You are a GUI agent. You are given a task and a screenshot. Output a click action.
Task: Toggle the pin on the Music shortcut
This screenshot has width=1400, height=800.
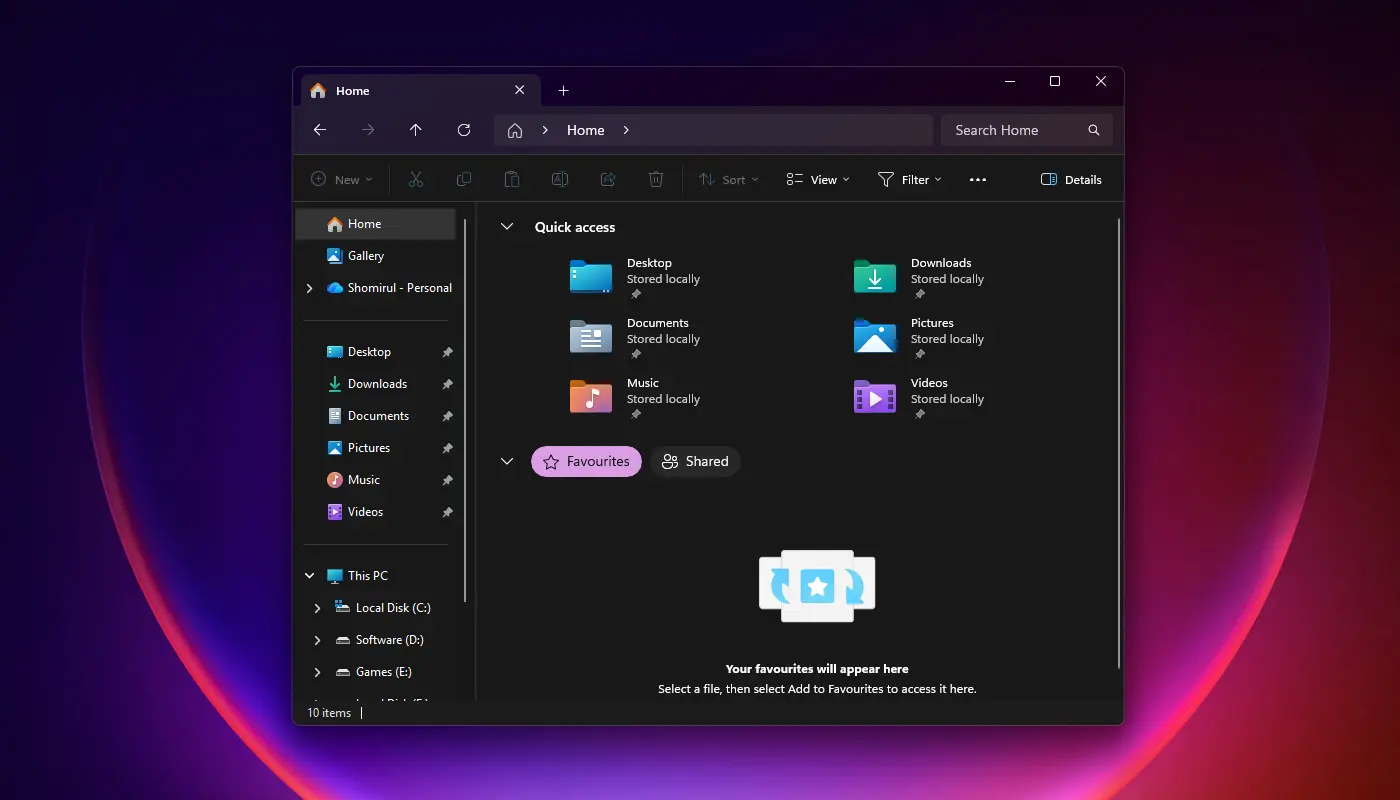click(447, 479)
